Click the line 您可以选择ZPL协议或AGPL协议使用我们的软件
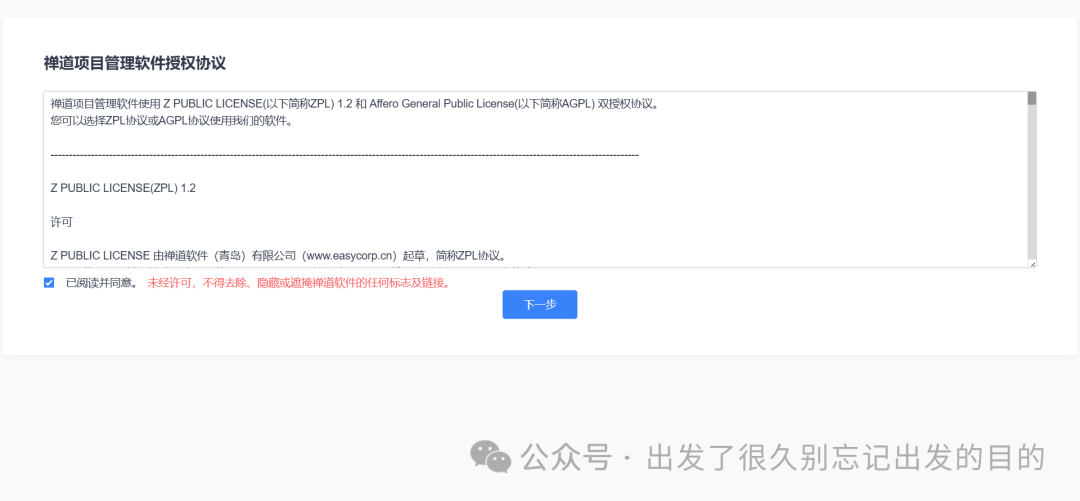Screen dimensions: 1080x501 [x=172, y=122]
